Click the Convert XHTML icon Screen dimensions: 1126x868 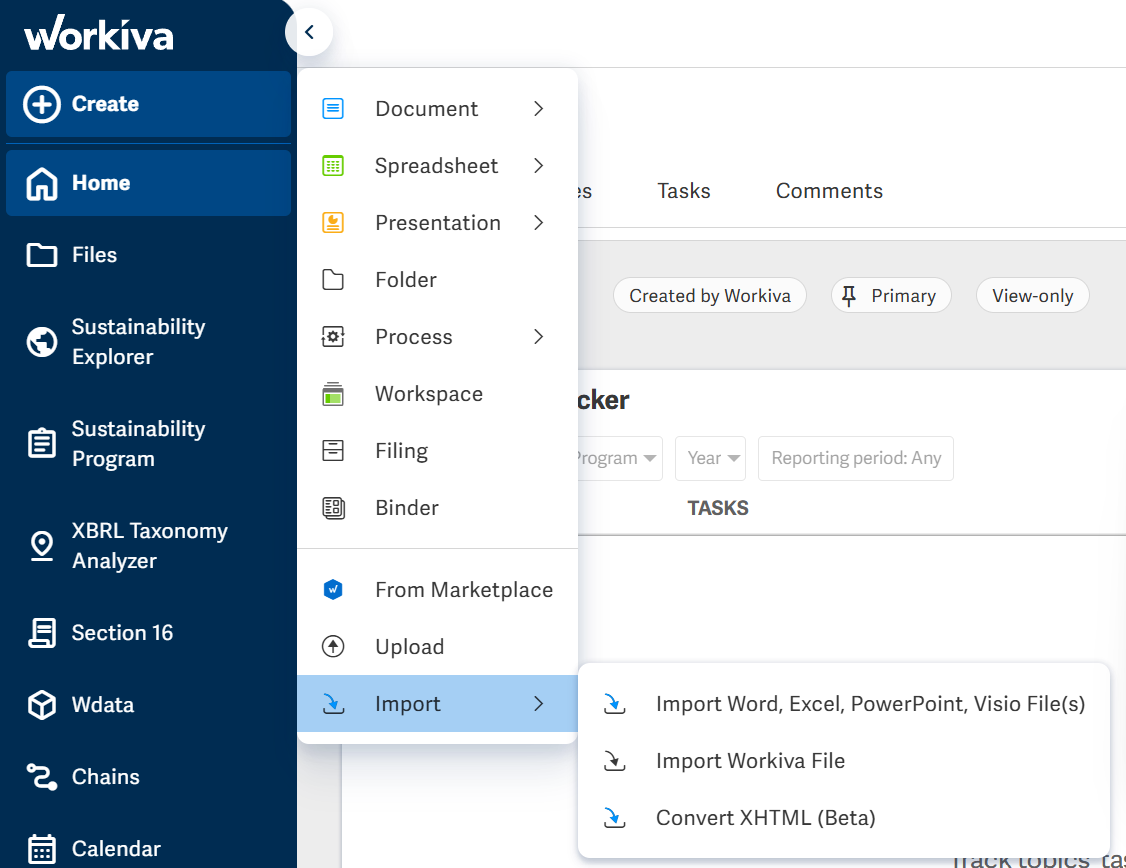614,818
